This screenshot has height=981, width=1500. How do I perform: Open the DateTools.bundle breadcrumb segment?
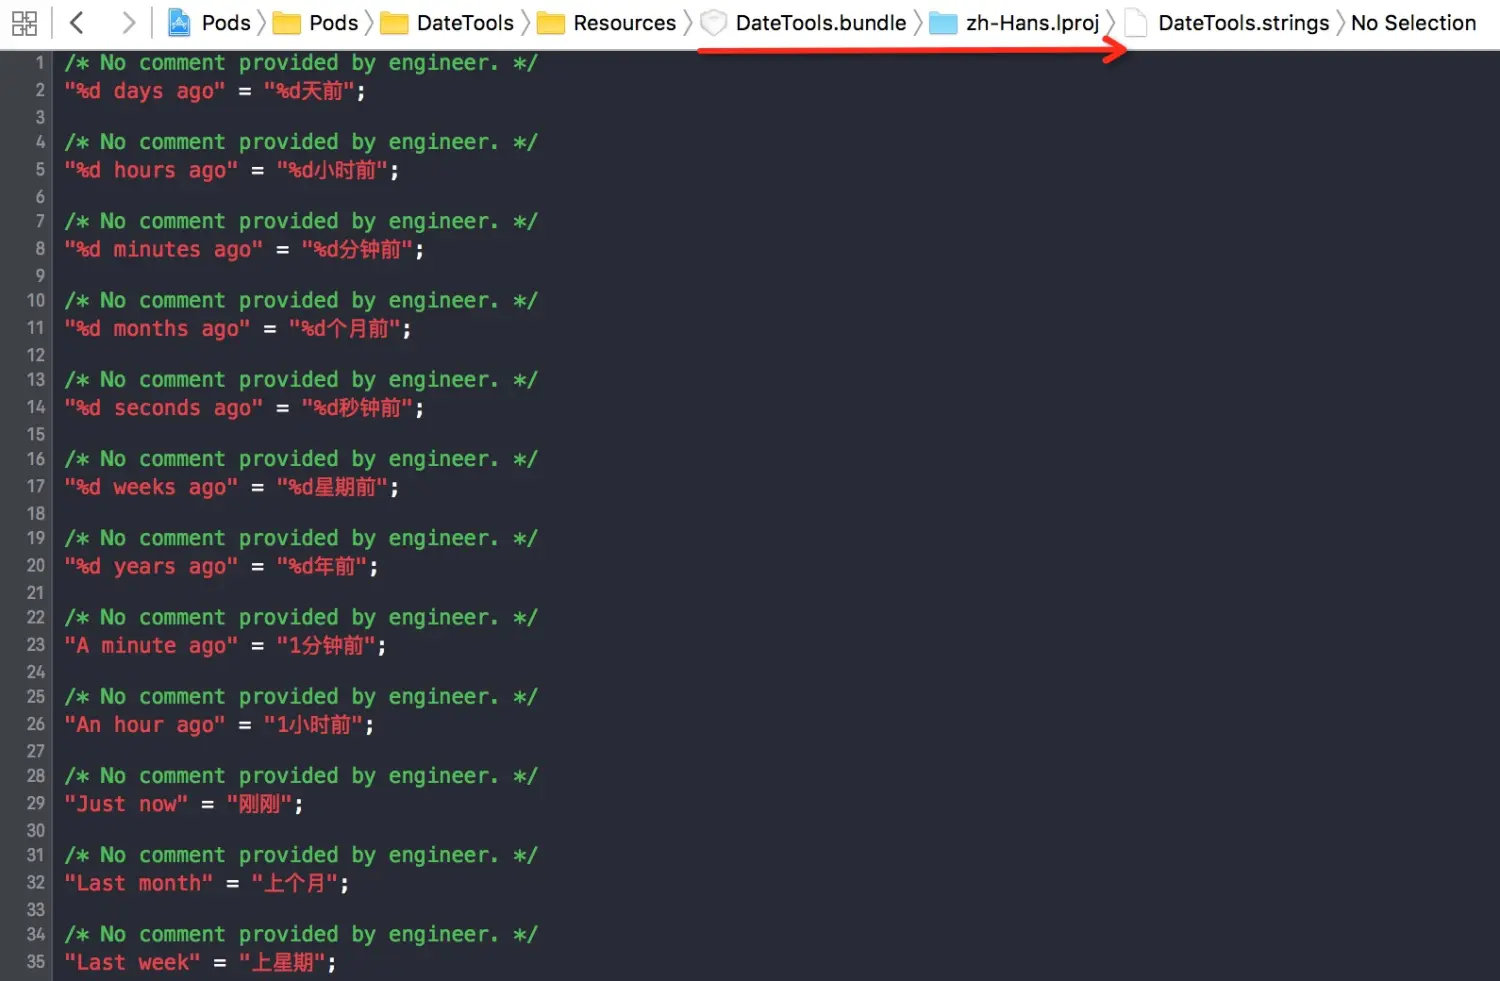821,23
